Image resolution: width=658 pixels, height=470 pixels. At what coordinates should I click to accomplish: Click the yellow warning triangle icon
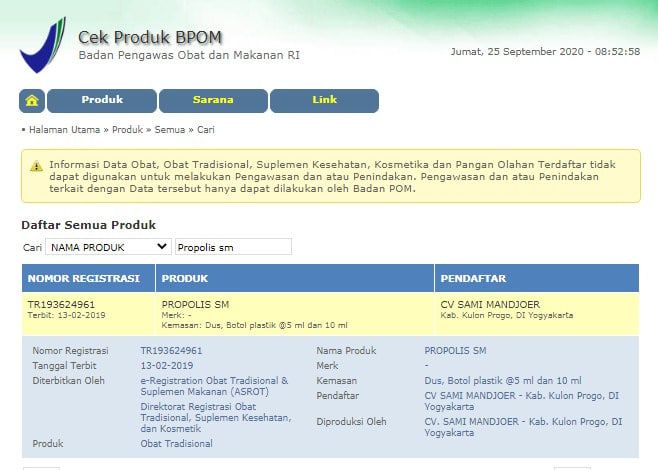pyautogui.click(x=37, y=165)
